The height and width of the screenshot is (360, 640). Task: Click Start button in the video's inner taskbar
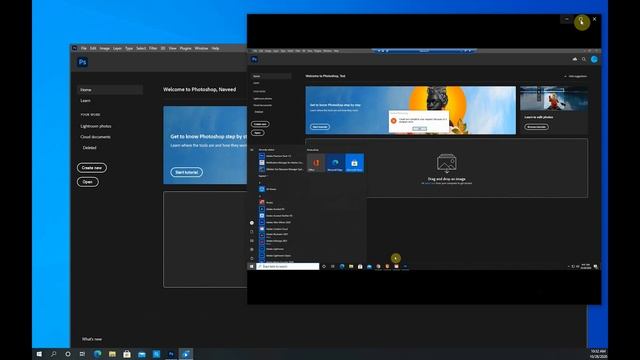(251, 266)
